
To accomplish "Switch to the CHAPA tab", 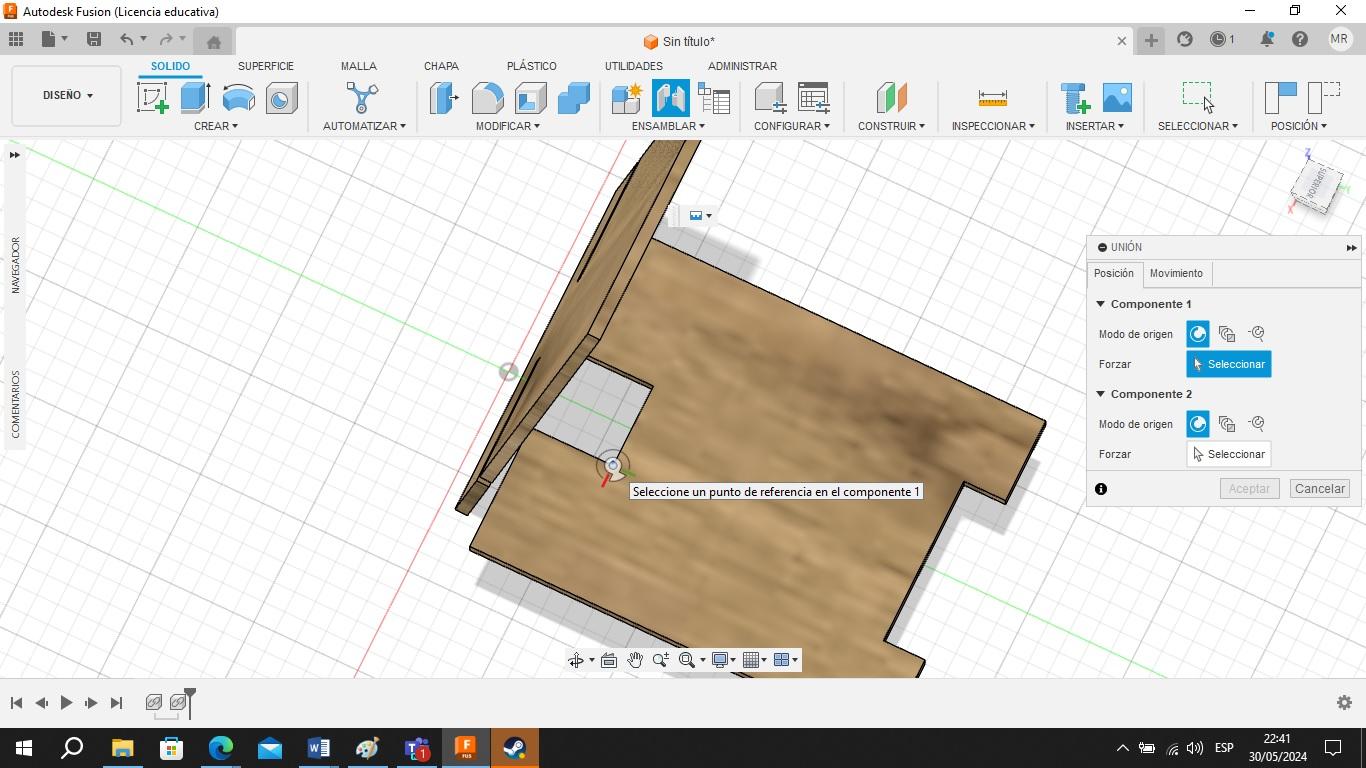I will click(441, 66).
